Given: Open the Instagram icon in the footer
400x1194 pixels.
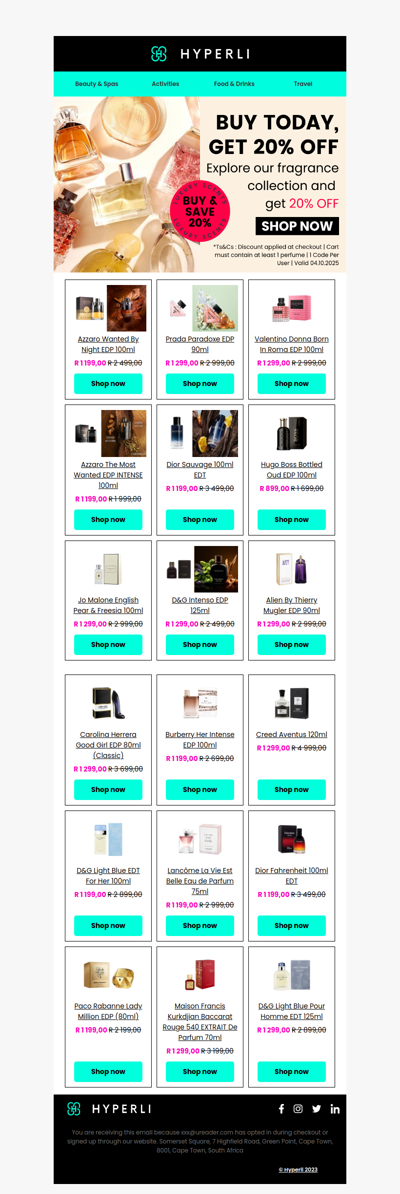Looking at the screenshot, I should point(298,1109).
